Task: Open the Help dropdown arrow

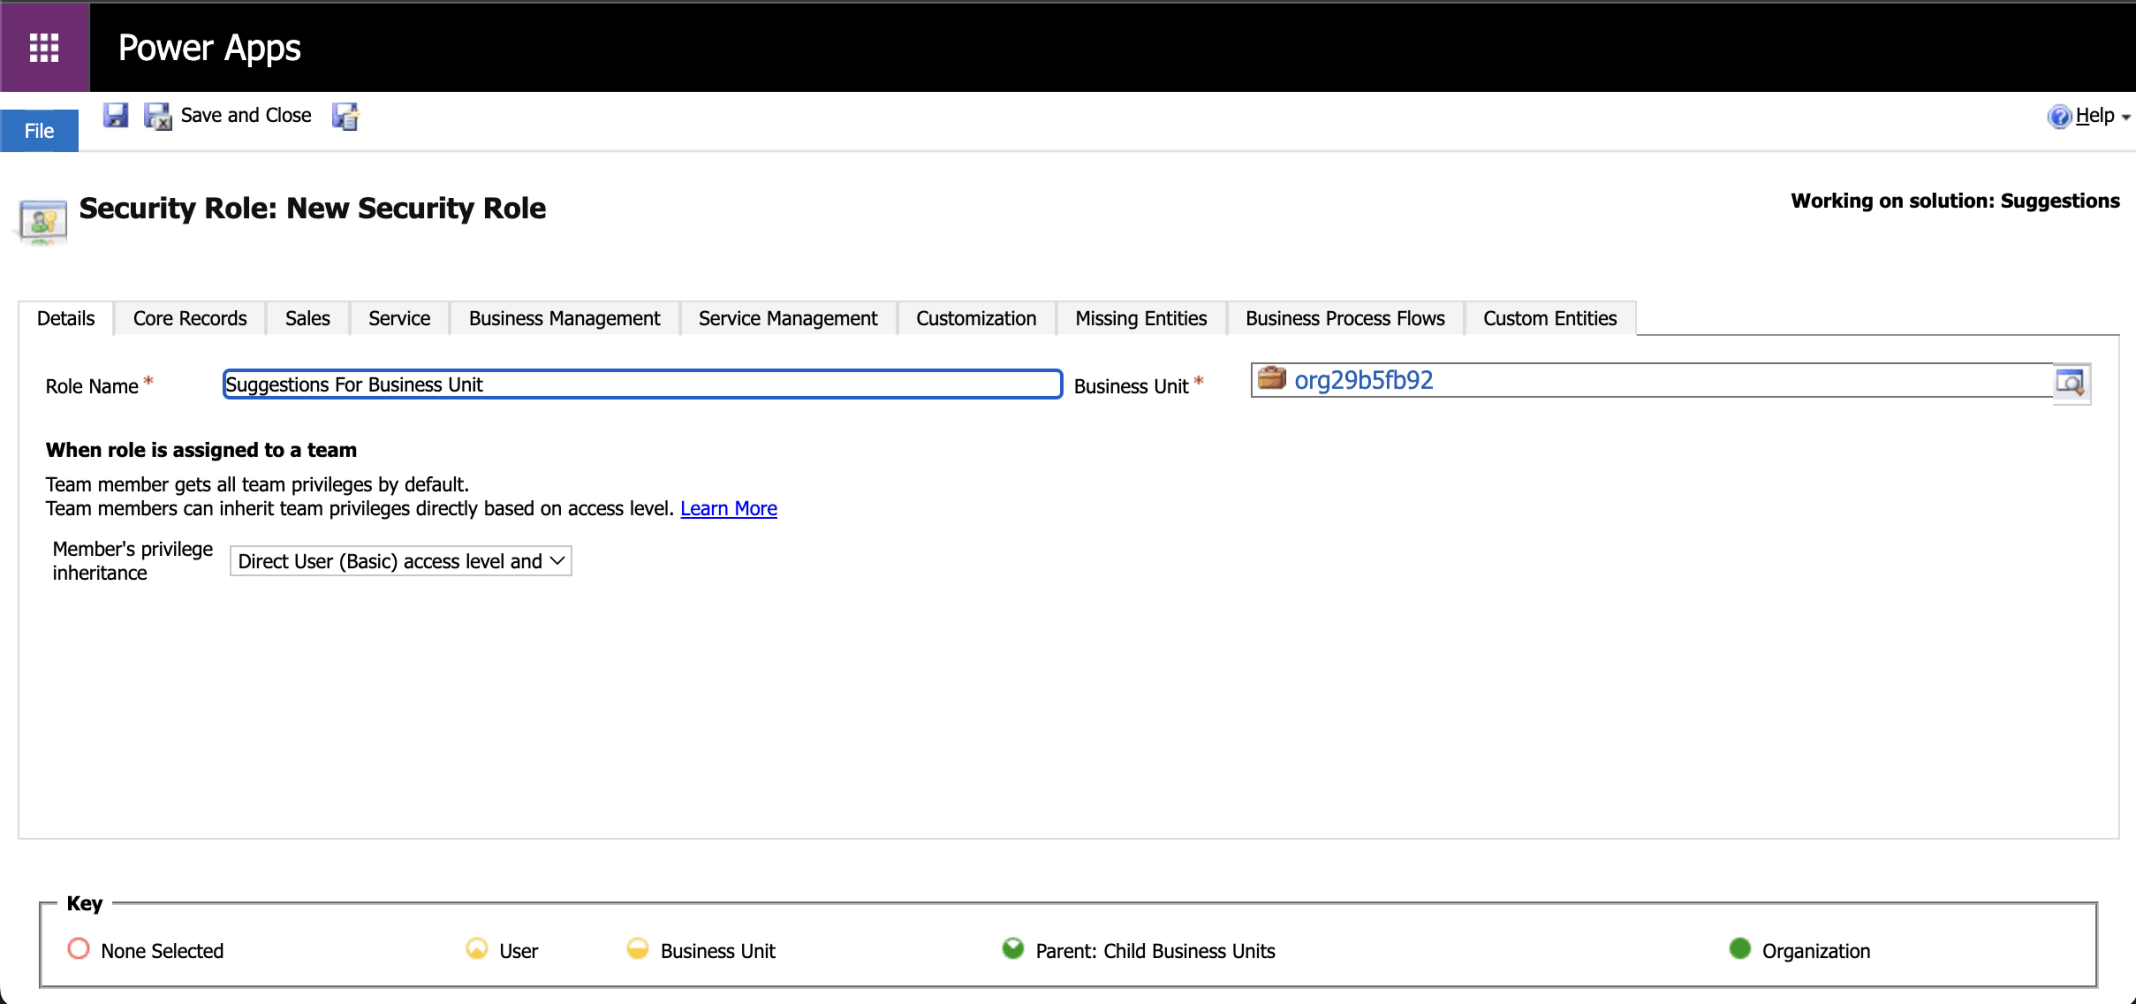Action: pos(2125,117)
